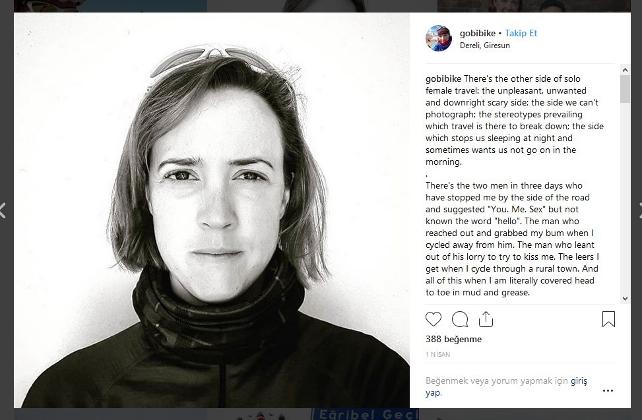Image resolution: width=642 pixels, height=420 pixels.
Task: Click gobibike username in the caption
Action: coord(446,78)
